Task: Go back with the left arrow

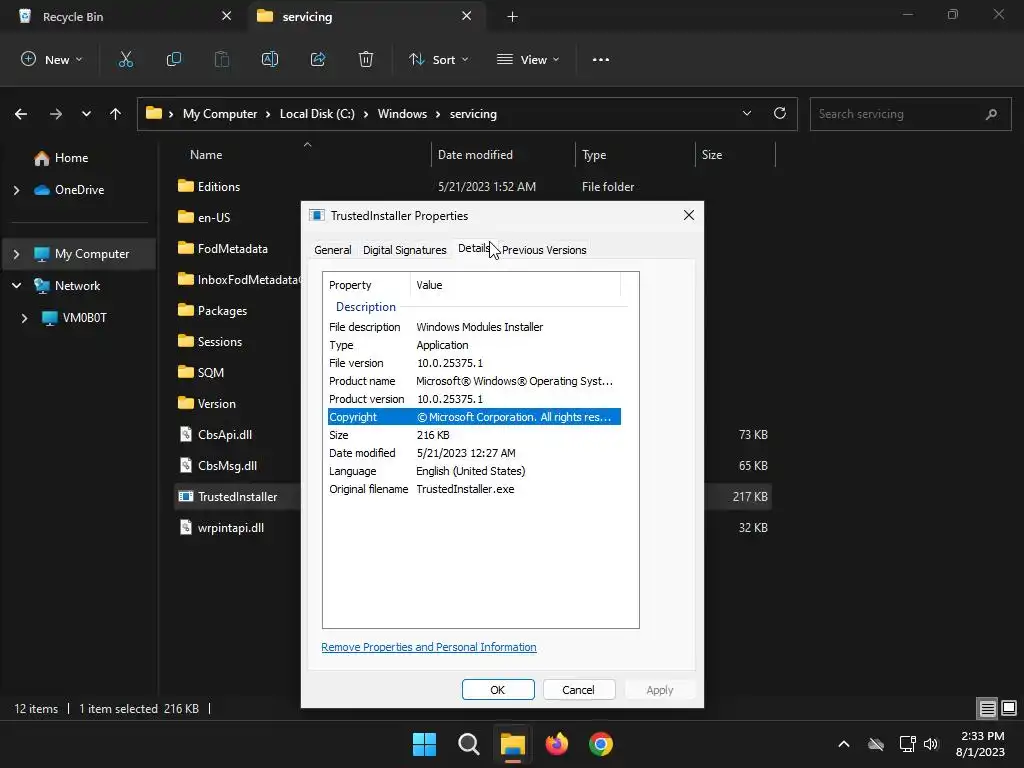Action: [21, 114]
